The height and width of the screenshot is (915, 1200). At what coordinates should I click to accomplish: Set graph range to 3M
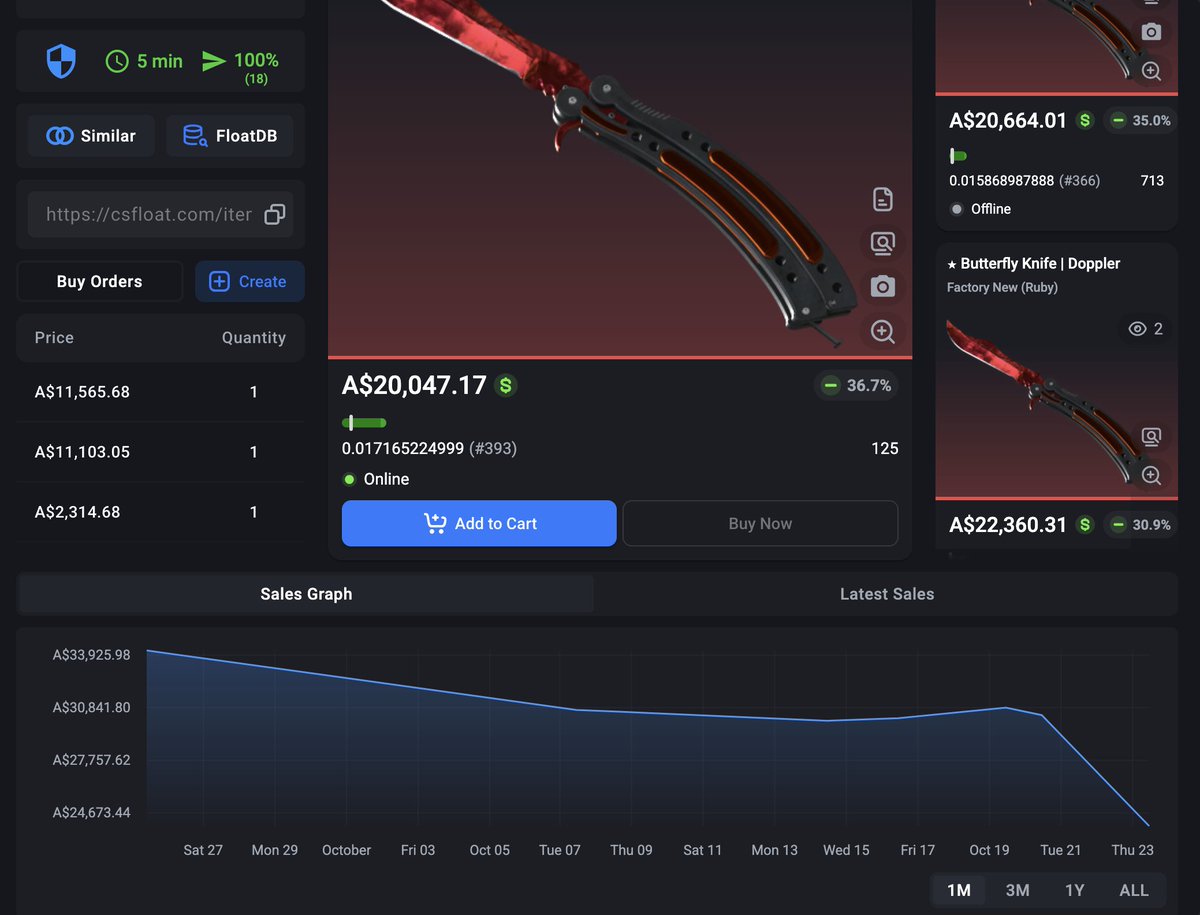(1017, 890)
